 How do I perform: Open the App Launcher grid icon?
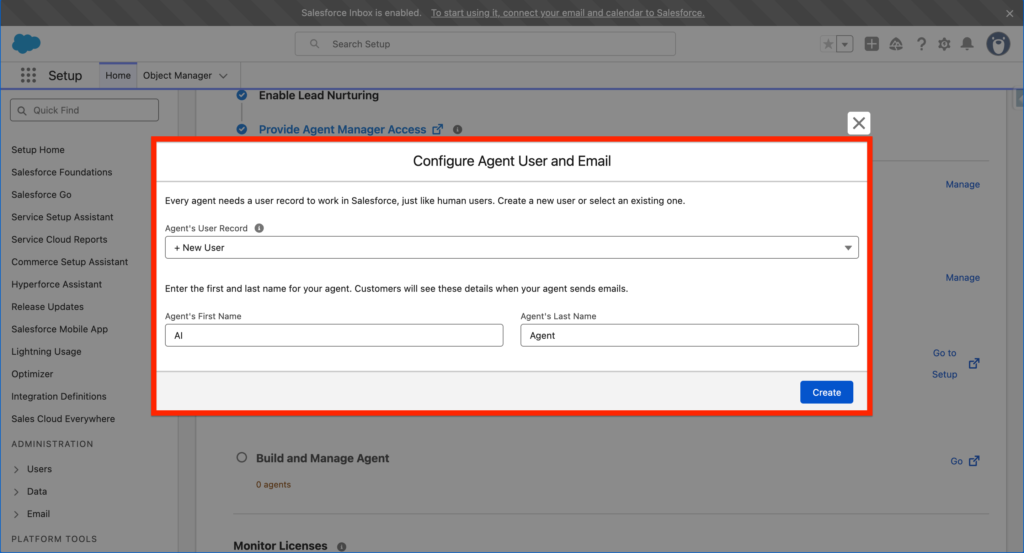28,76
